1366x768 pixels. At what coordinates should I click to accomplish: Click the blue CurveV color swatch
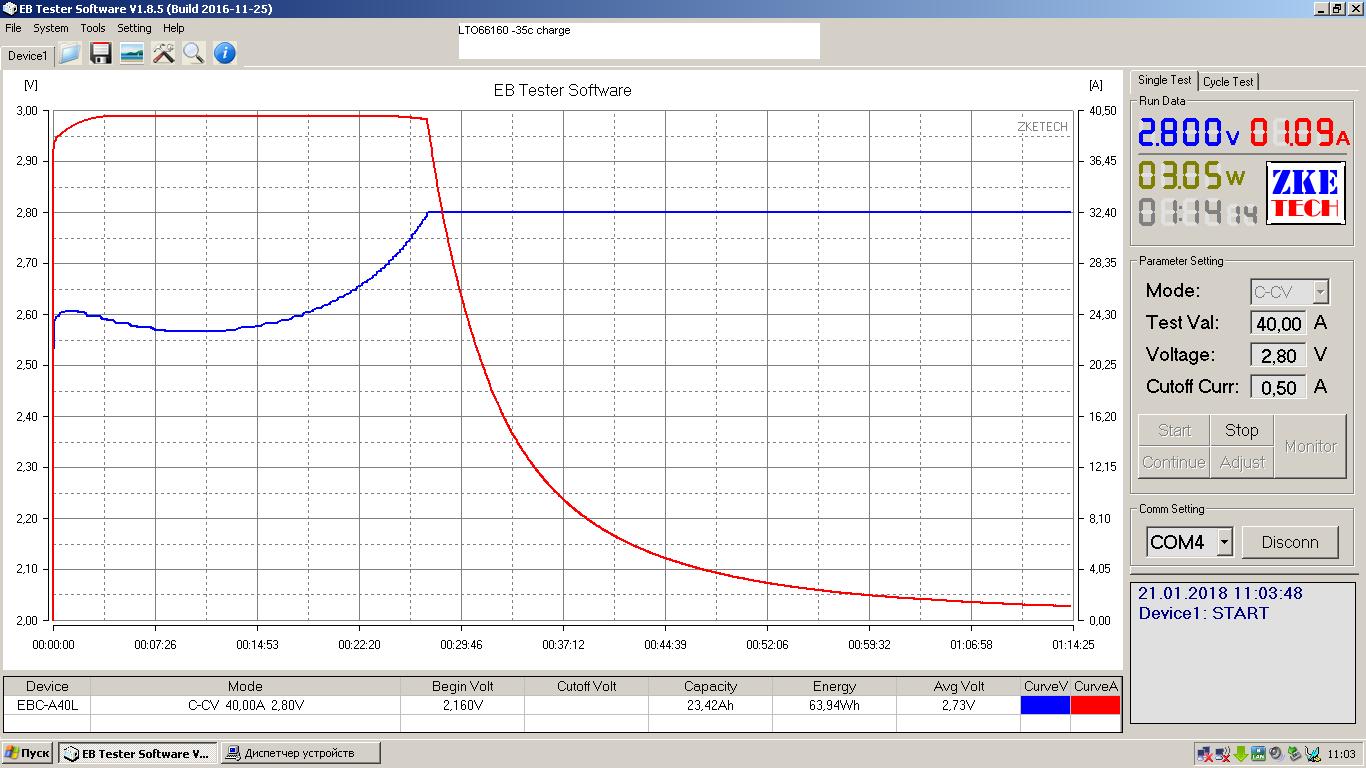(x=1045, y=705)
